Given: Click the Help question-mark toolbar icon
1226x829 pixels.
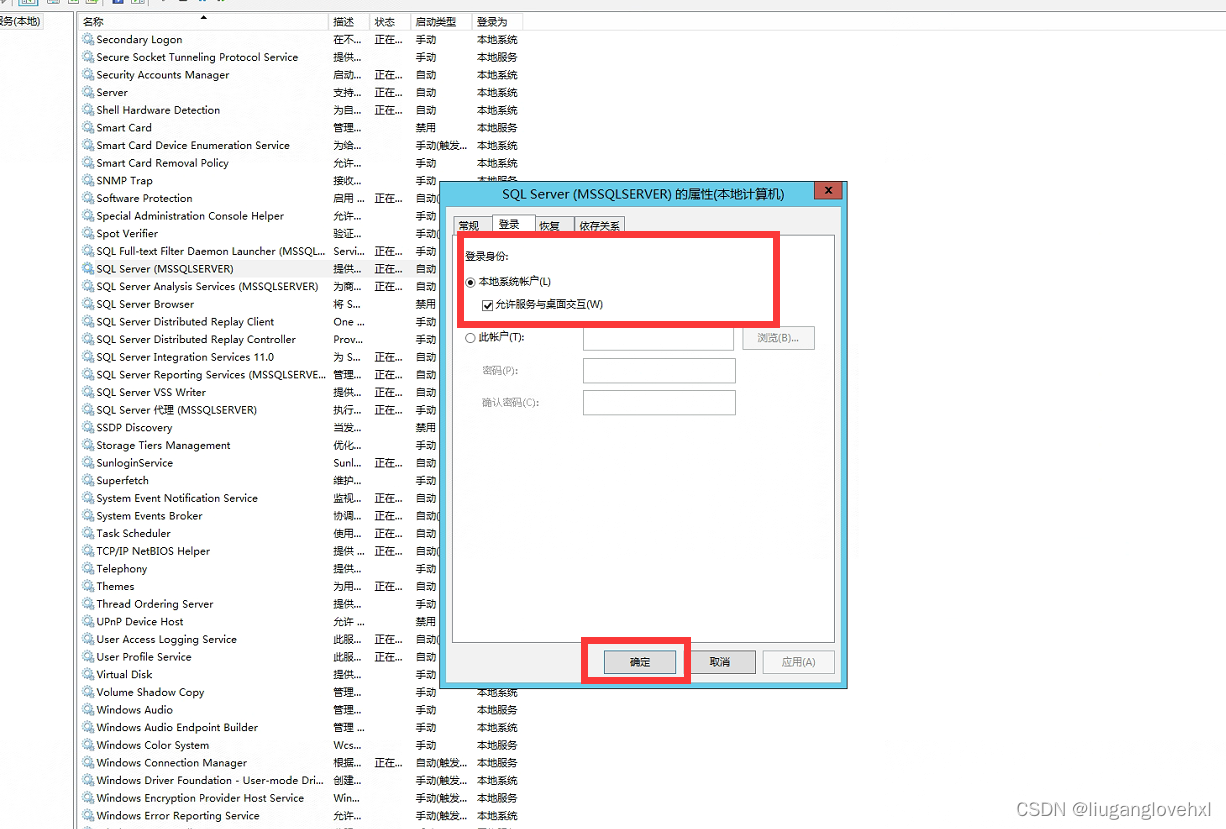Looking at the screenshot, I should [117, 4].
